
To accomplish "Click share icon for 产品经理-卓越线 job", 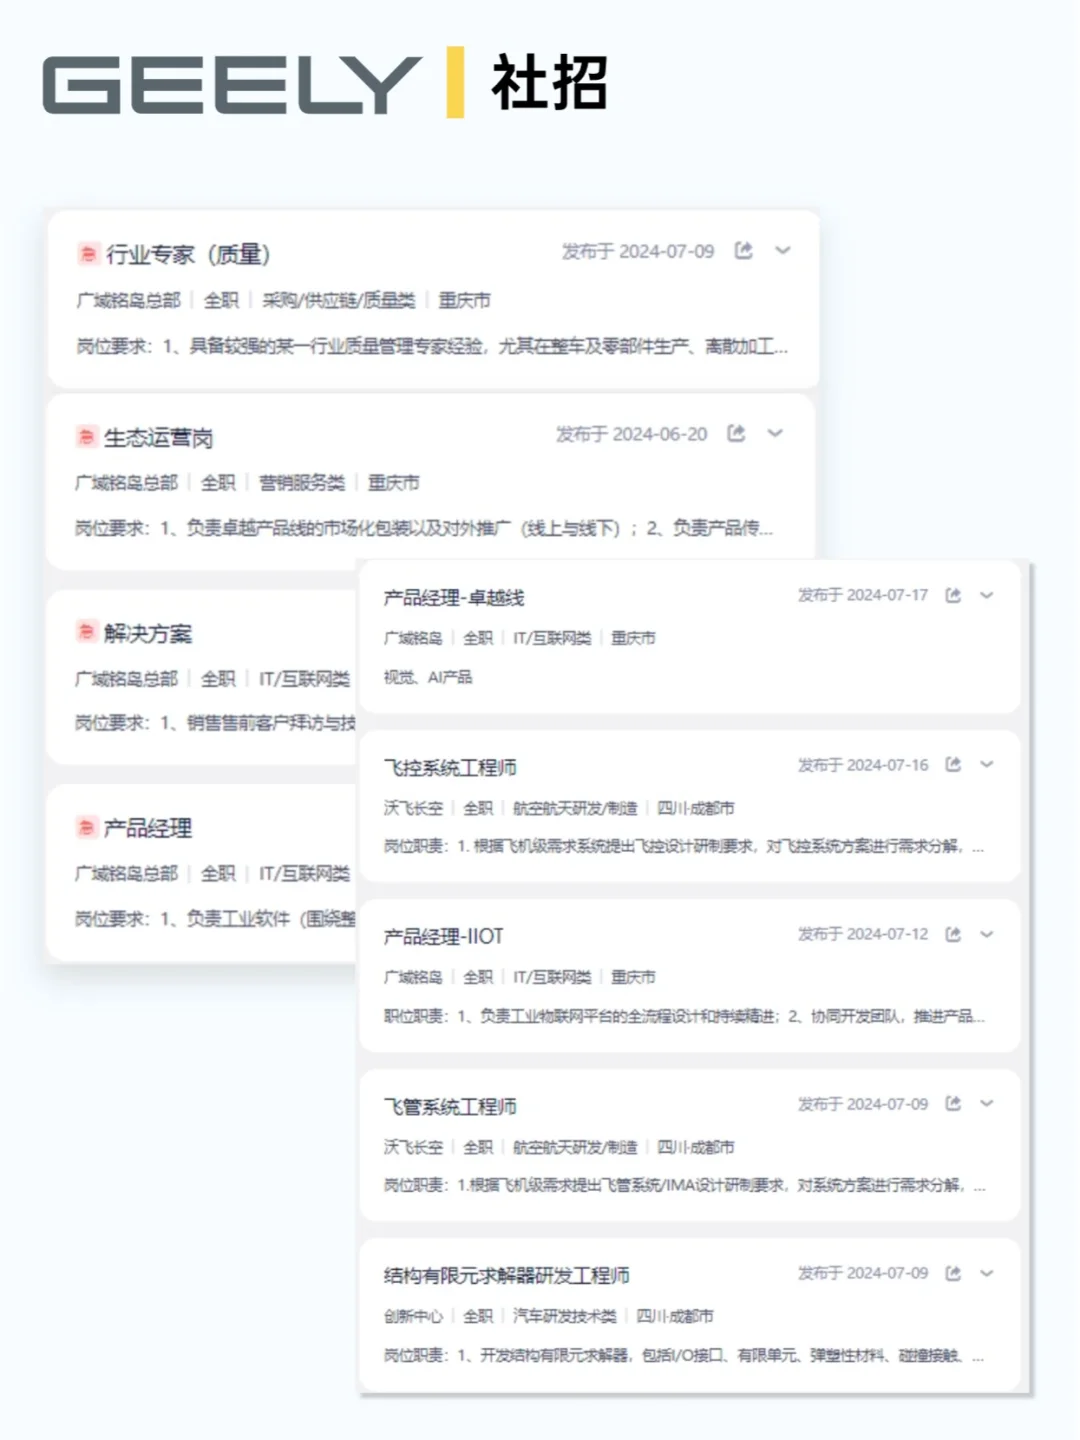I will coord(953,595).
